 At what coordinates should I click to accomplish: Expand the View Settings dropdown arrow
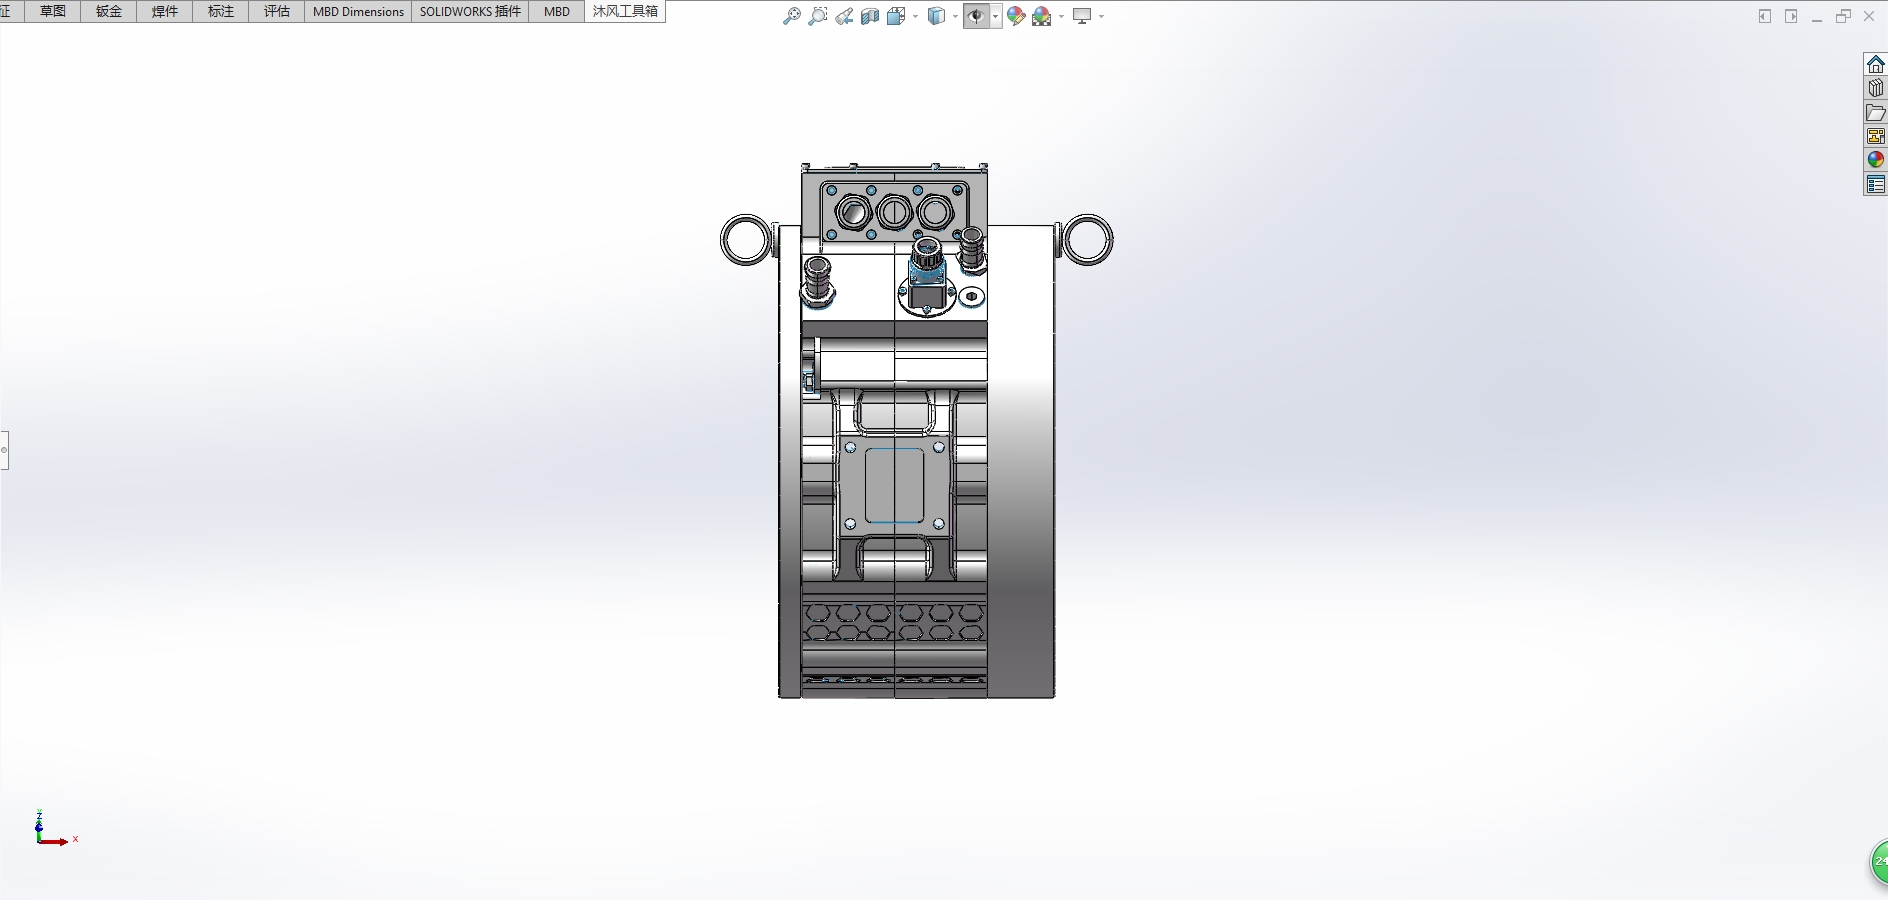[1101, 16]
